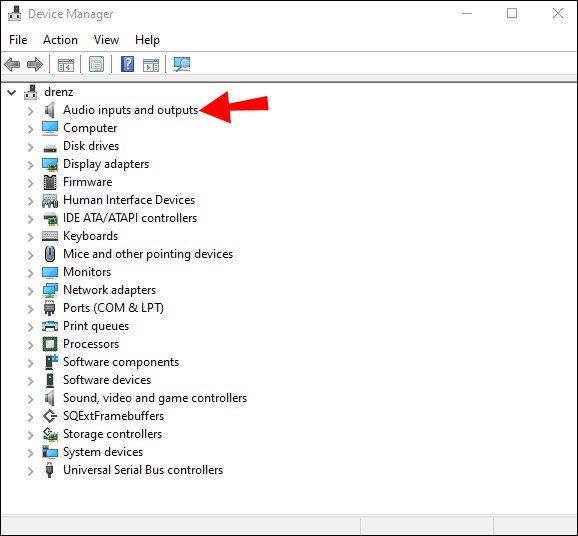The image size is (578, 536).
Task: Open the File menu
Action: (x=18, y=40)
